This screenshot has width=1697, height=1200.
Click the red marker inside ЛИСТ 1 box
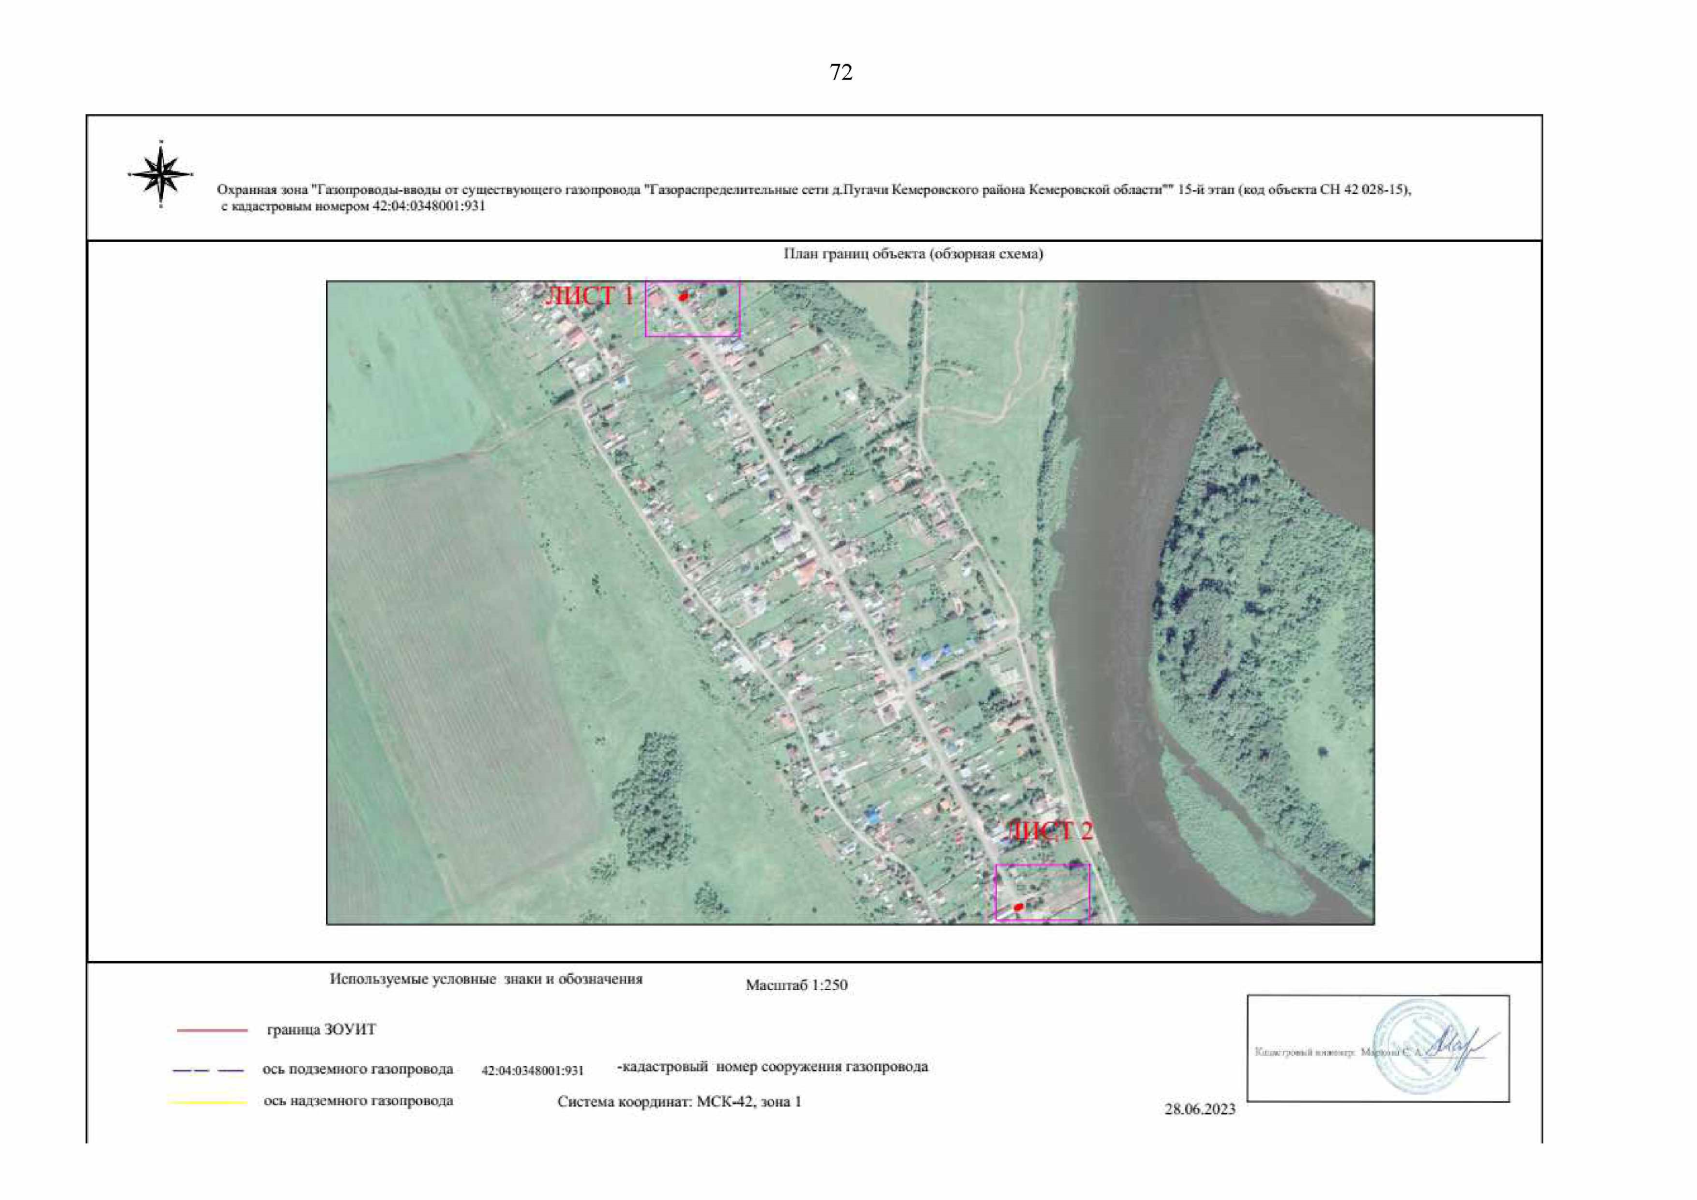point(683,296)
